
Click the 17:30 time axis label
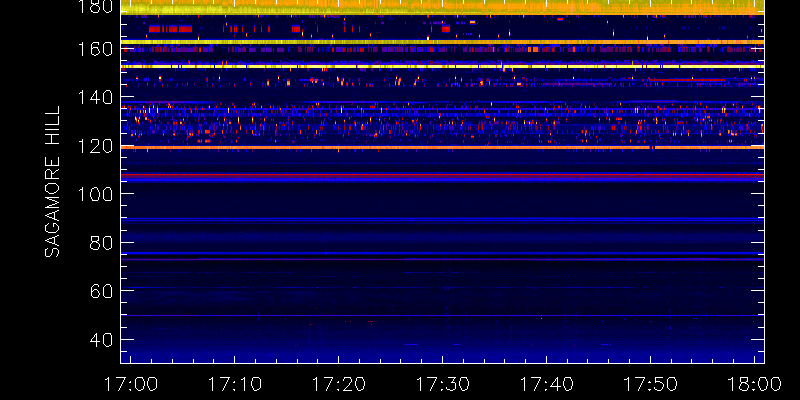tap(442, 384)
